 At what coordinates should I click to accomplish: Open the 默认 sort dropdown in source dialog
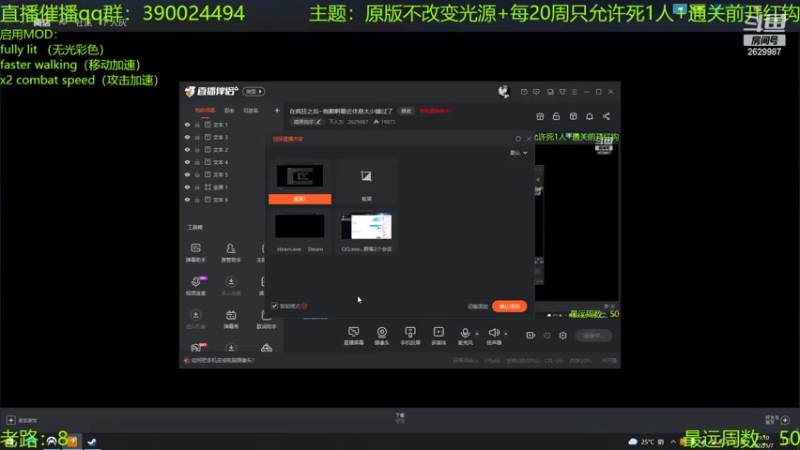[x=519, y=153]
